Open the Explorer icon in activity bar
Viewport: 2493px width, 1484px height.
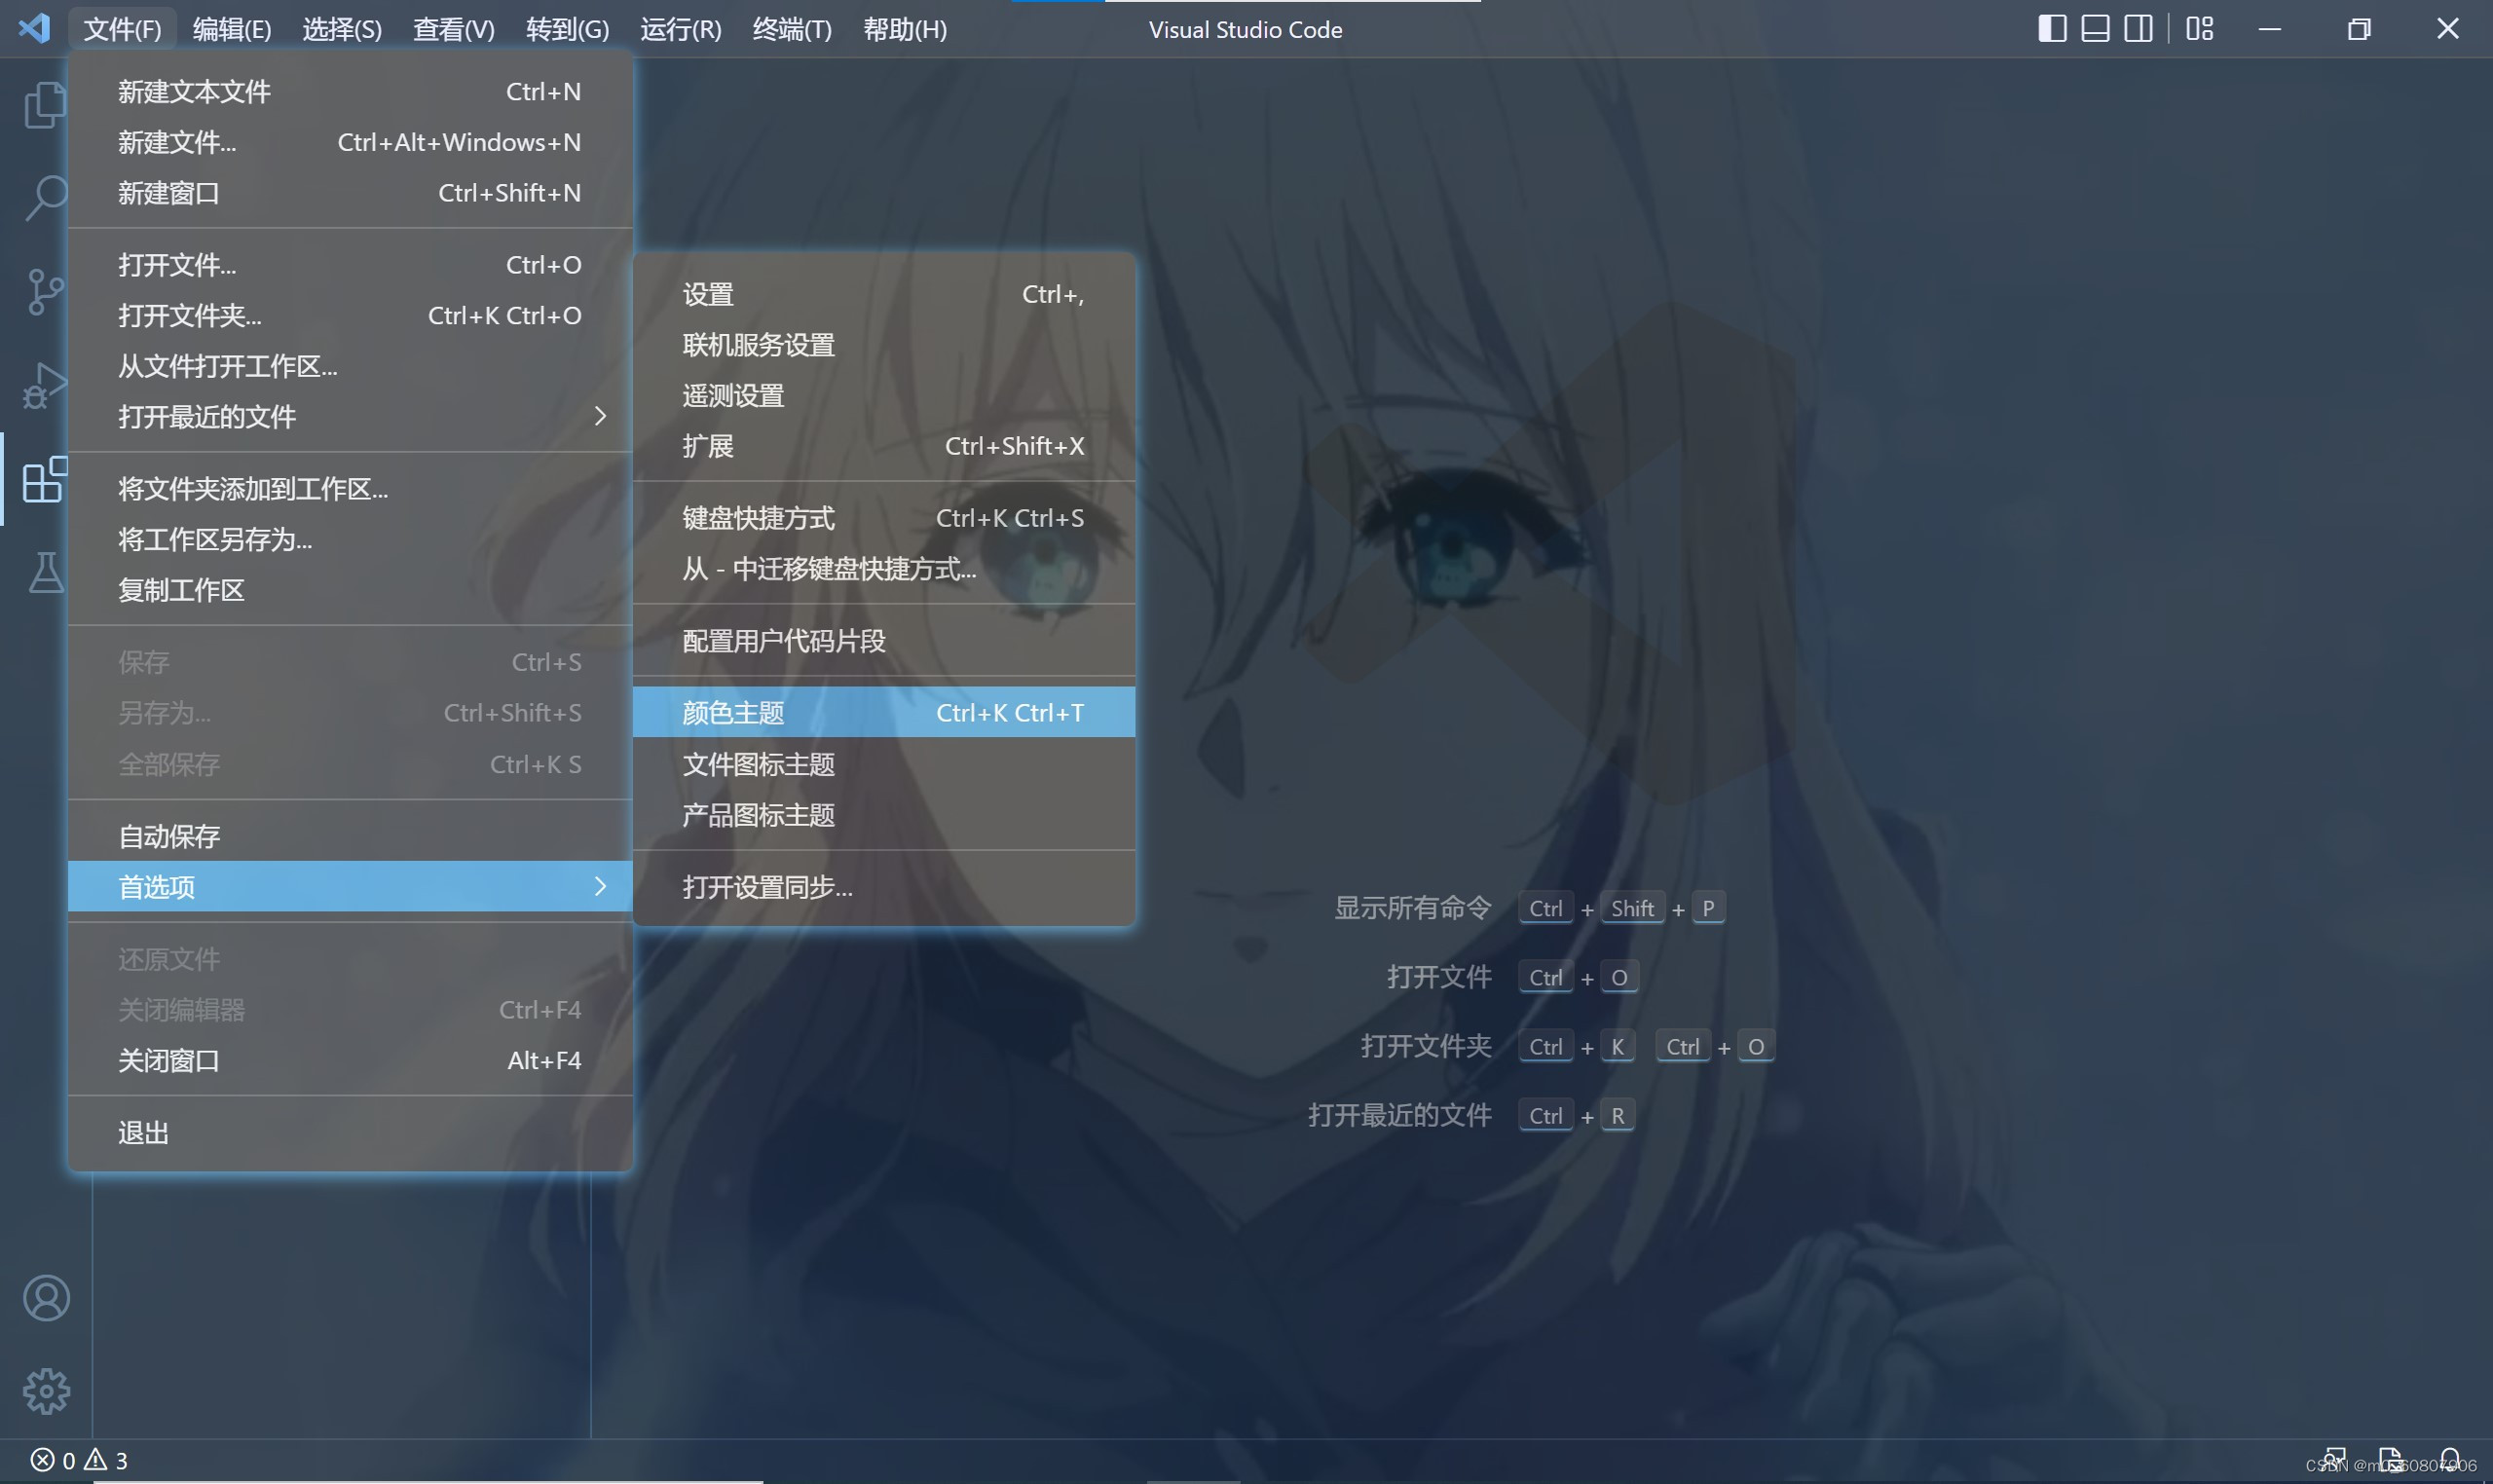point(44,104)
